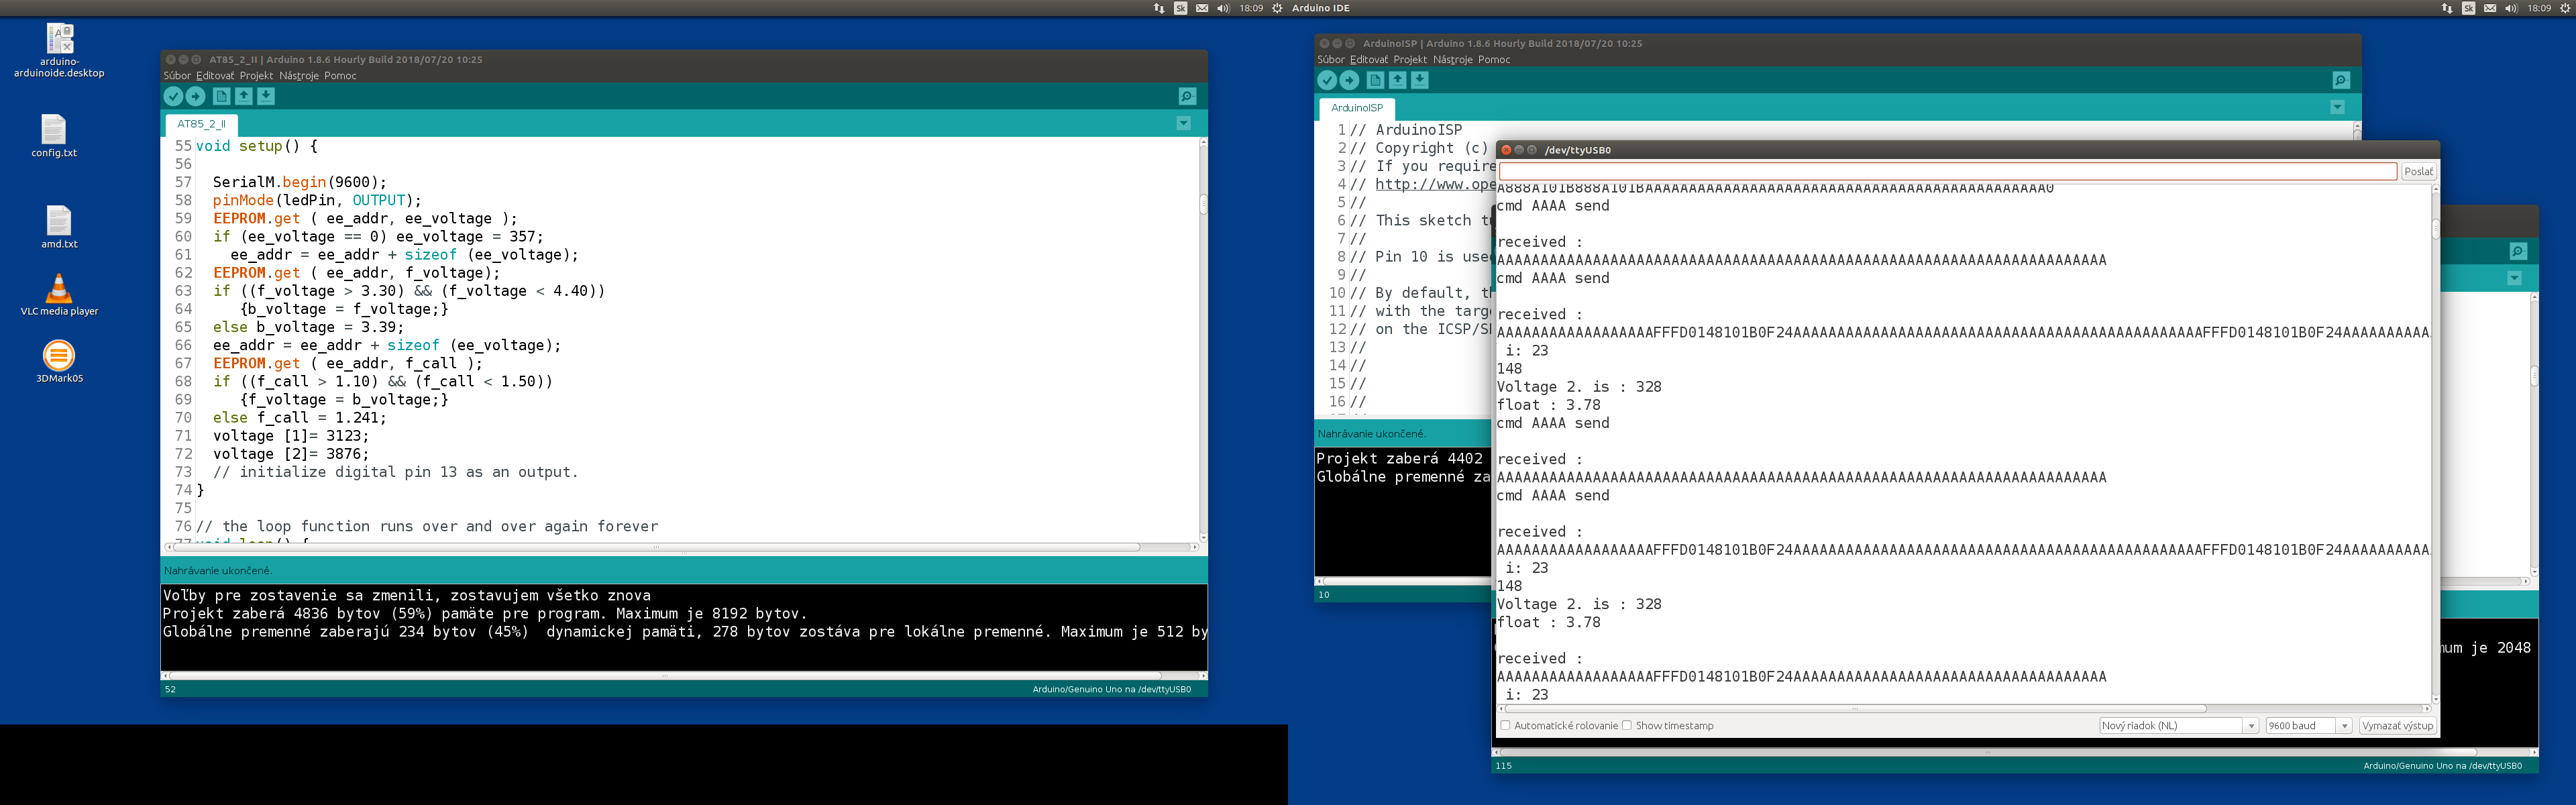
Task: Click the Poslať send button
Action: click(2418, 171)
